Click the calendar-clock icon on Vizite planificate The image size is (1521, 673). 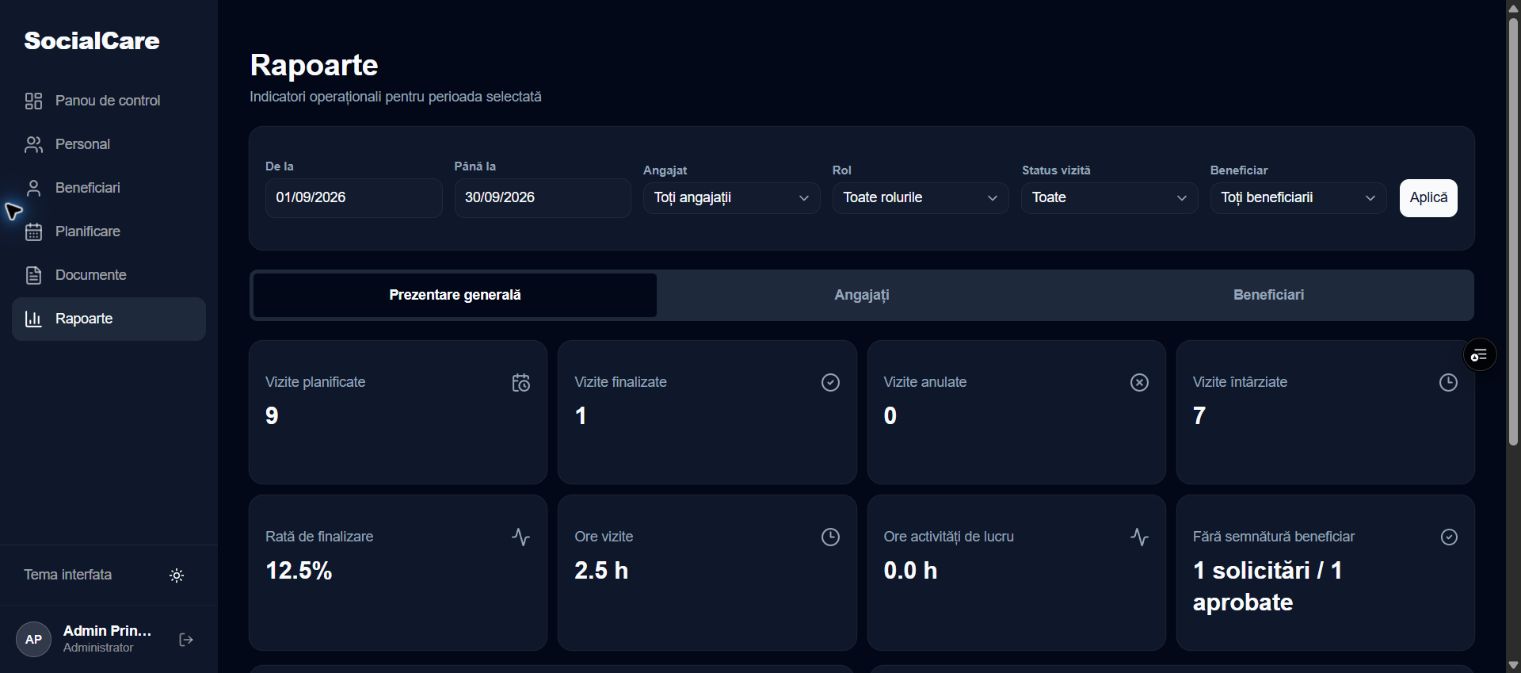tap(521, 382)
